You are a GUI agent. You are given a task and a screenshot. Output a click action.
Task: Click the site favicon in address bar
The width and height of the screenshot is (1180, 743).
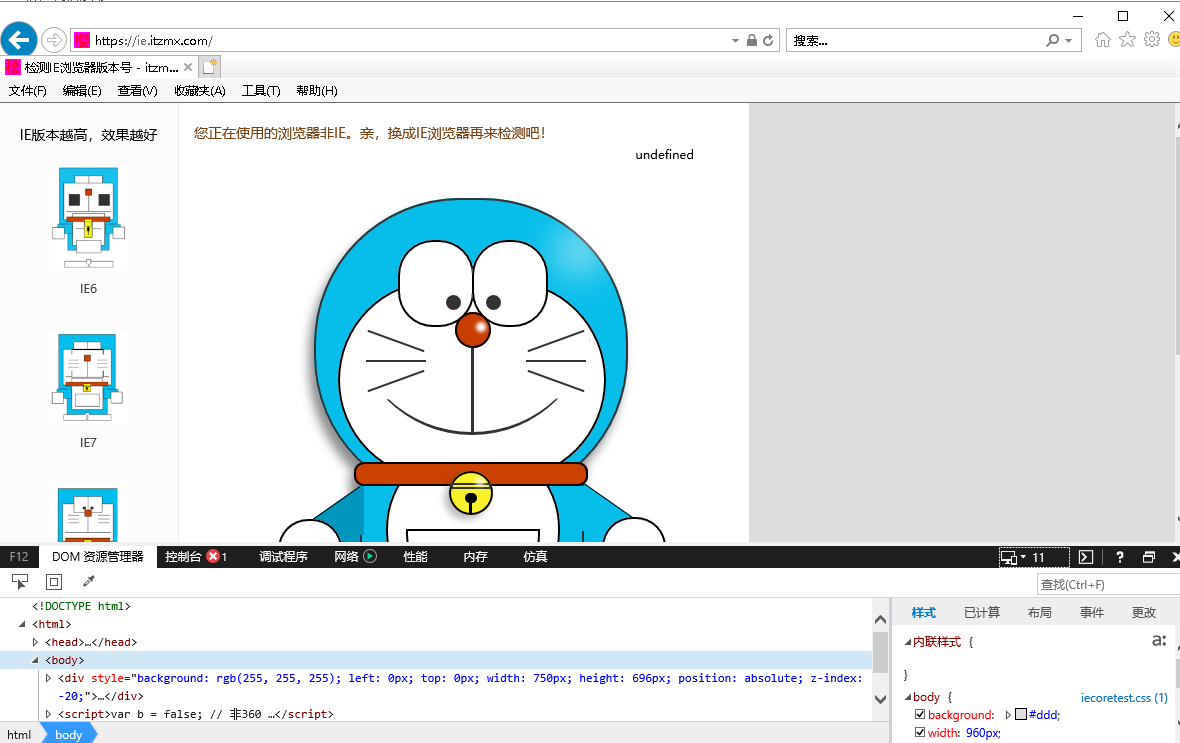click(82, 41)
